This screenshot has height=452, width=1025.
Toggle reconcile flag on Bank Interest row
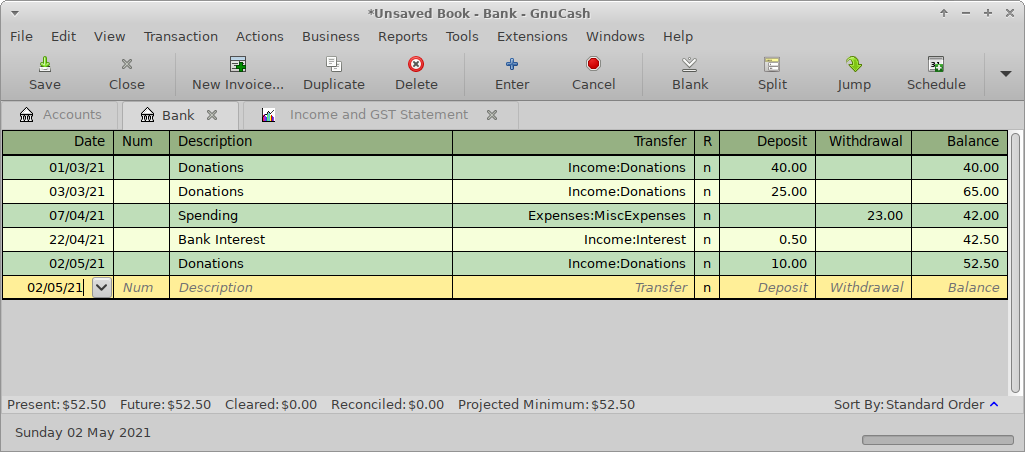[707, 239]
